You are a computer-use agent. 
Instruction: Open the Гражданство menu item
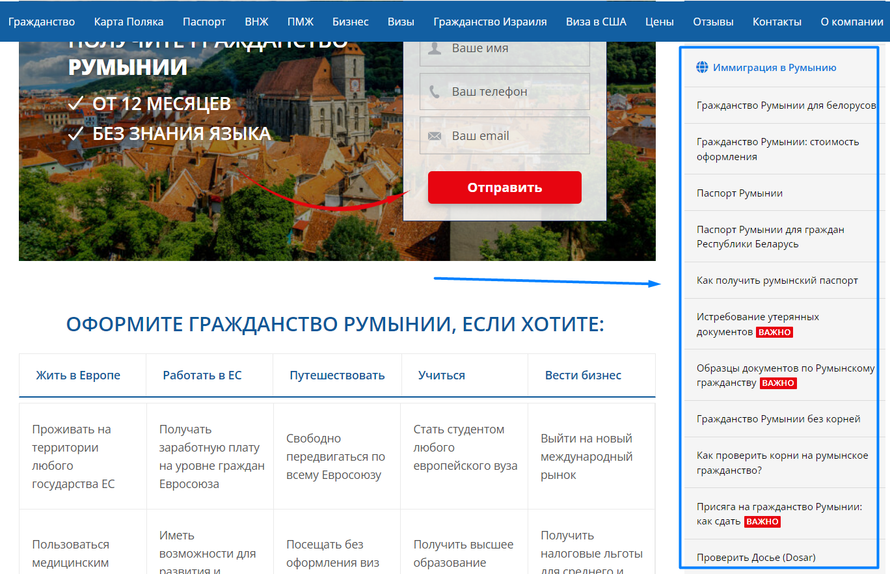[41, 22]
